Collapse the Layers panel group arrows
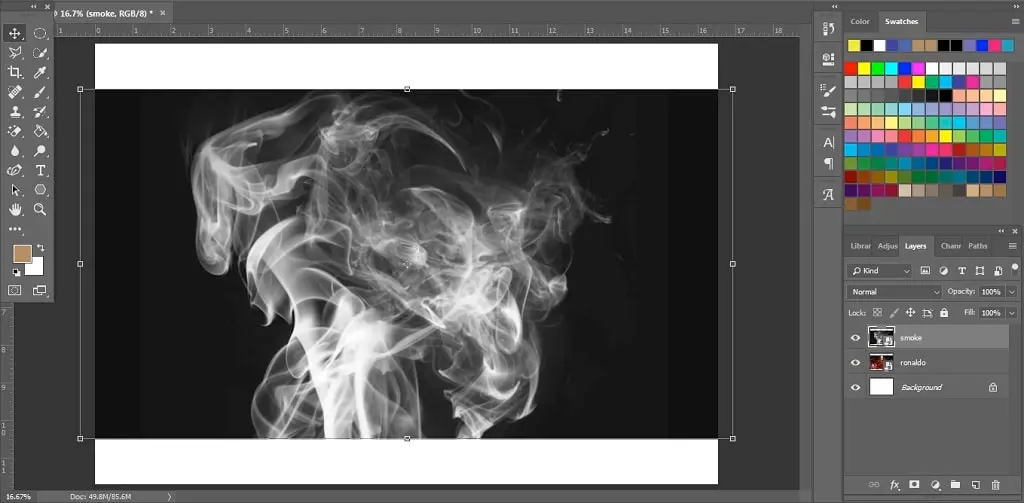The height and width of the screenshot is (503, 1024). [1002, 231]
